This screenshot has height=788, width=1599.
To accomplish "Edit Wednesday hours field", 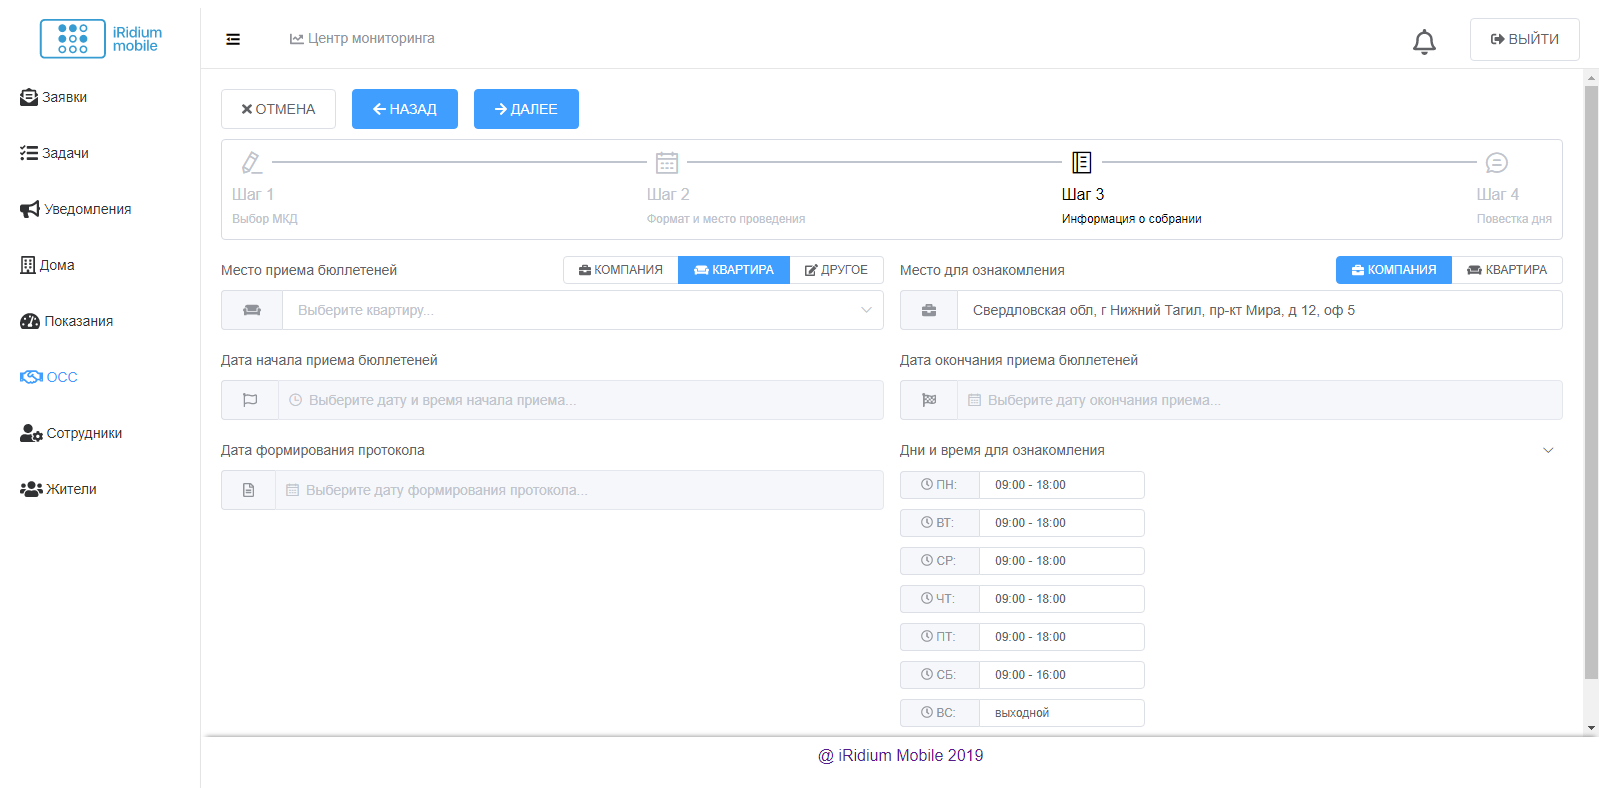I will click(x=1062, y=561).
